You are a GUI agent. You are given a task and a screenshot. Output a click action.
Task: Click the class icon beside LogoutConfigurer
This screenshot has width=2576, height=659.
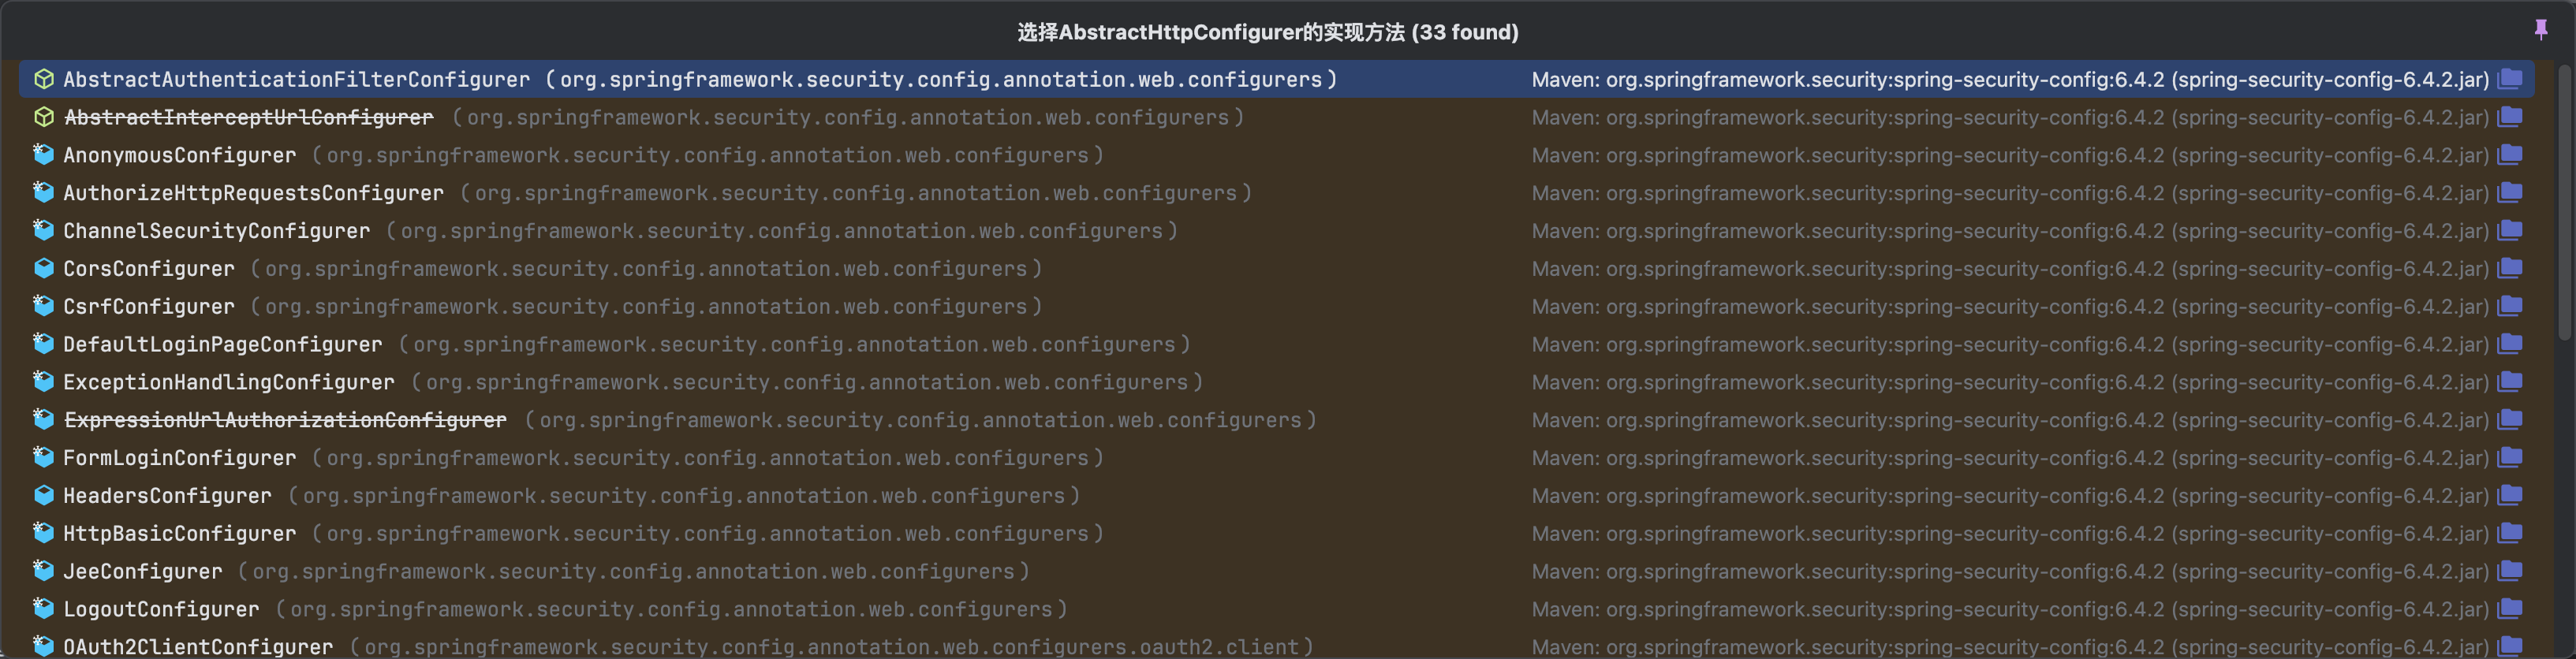point(43,609)
